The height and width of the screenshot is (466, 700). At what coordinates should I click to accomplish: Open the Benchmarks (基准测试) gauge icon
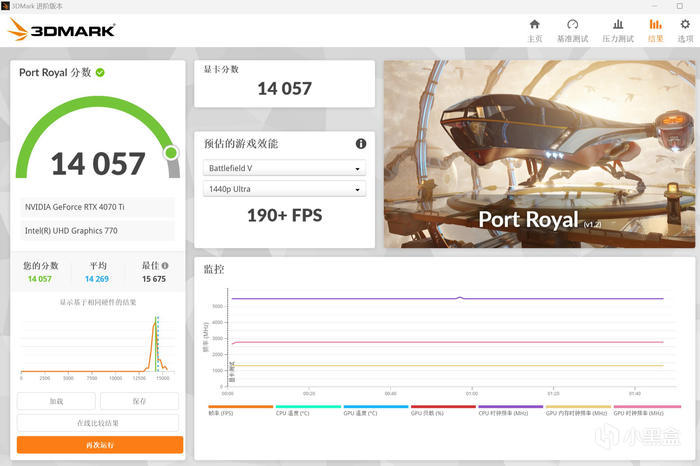[x=573, y=25]
